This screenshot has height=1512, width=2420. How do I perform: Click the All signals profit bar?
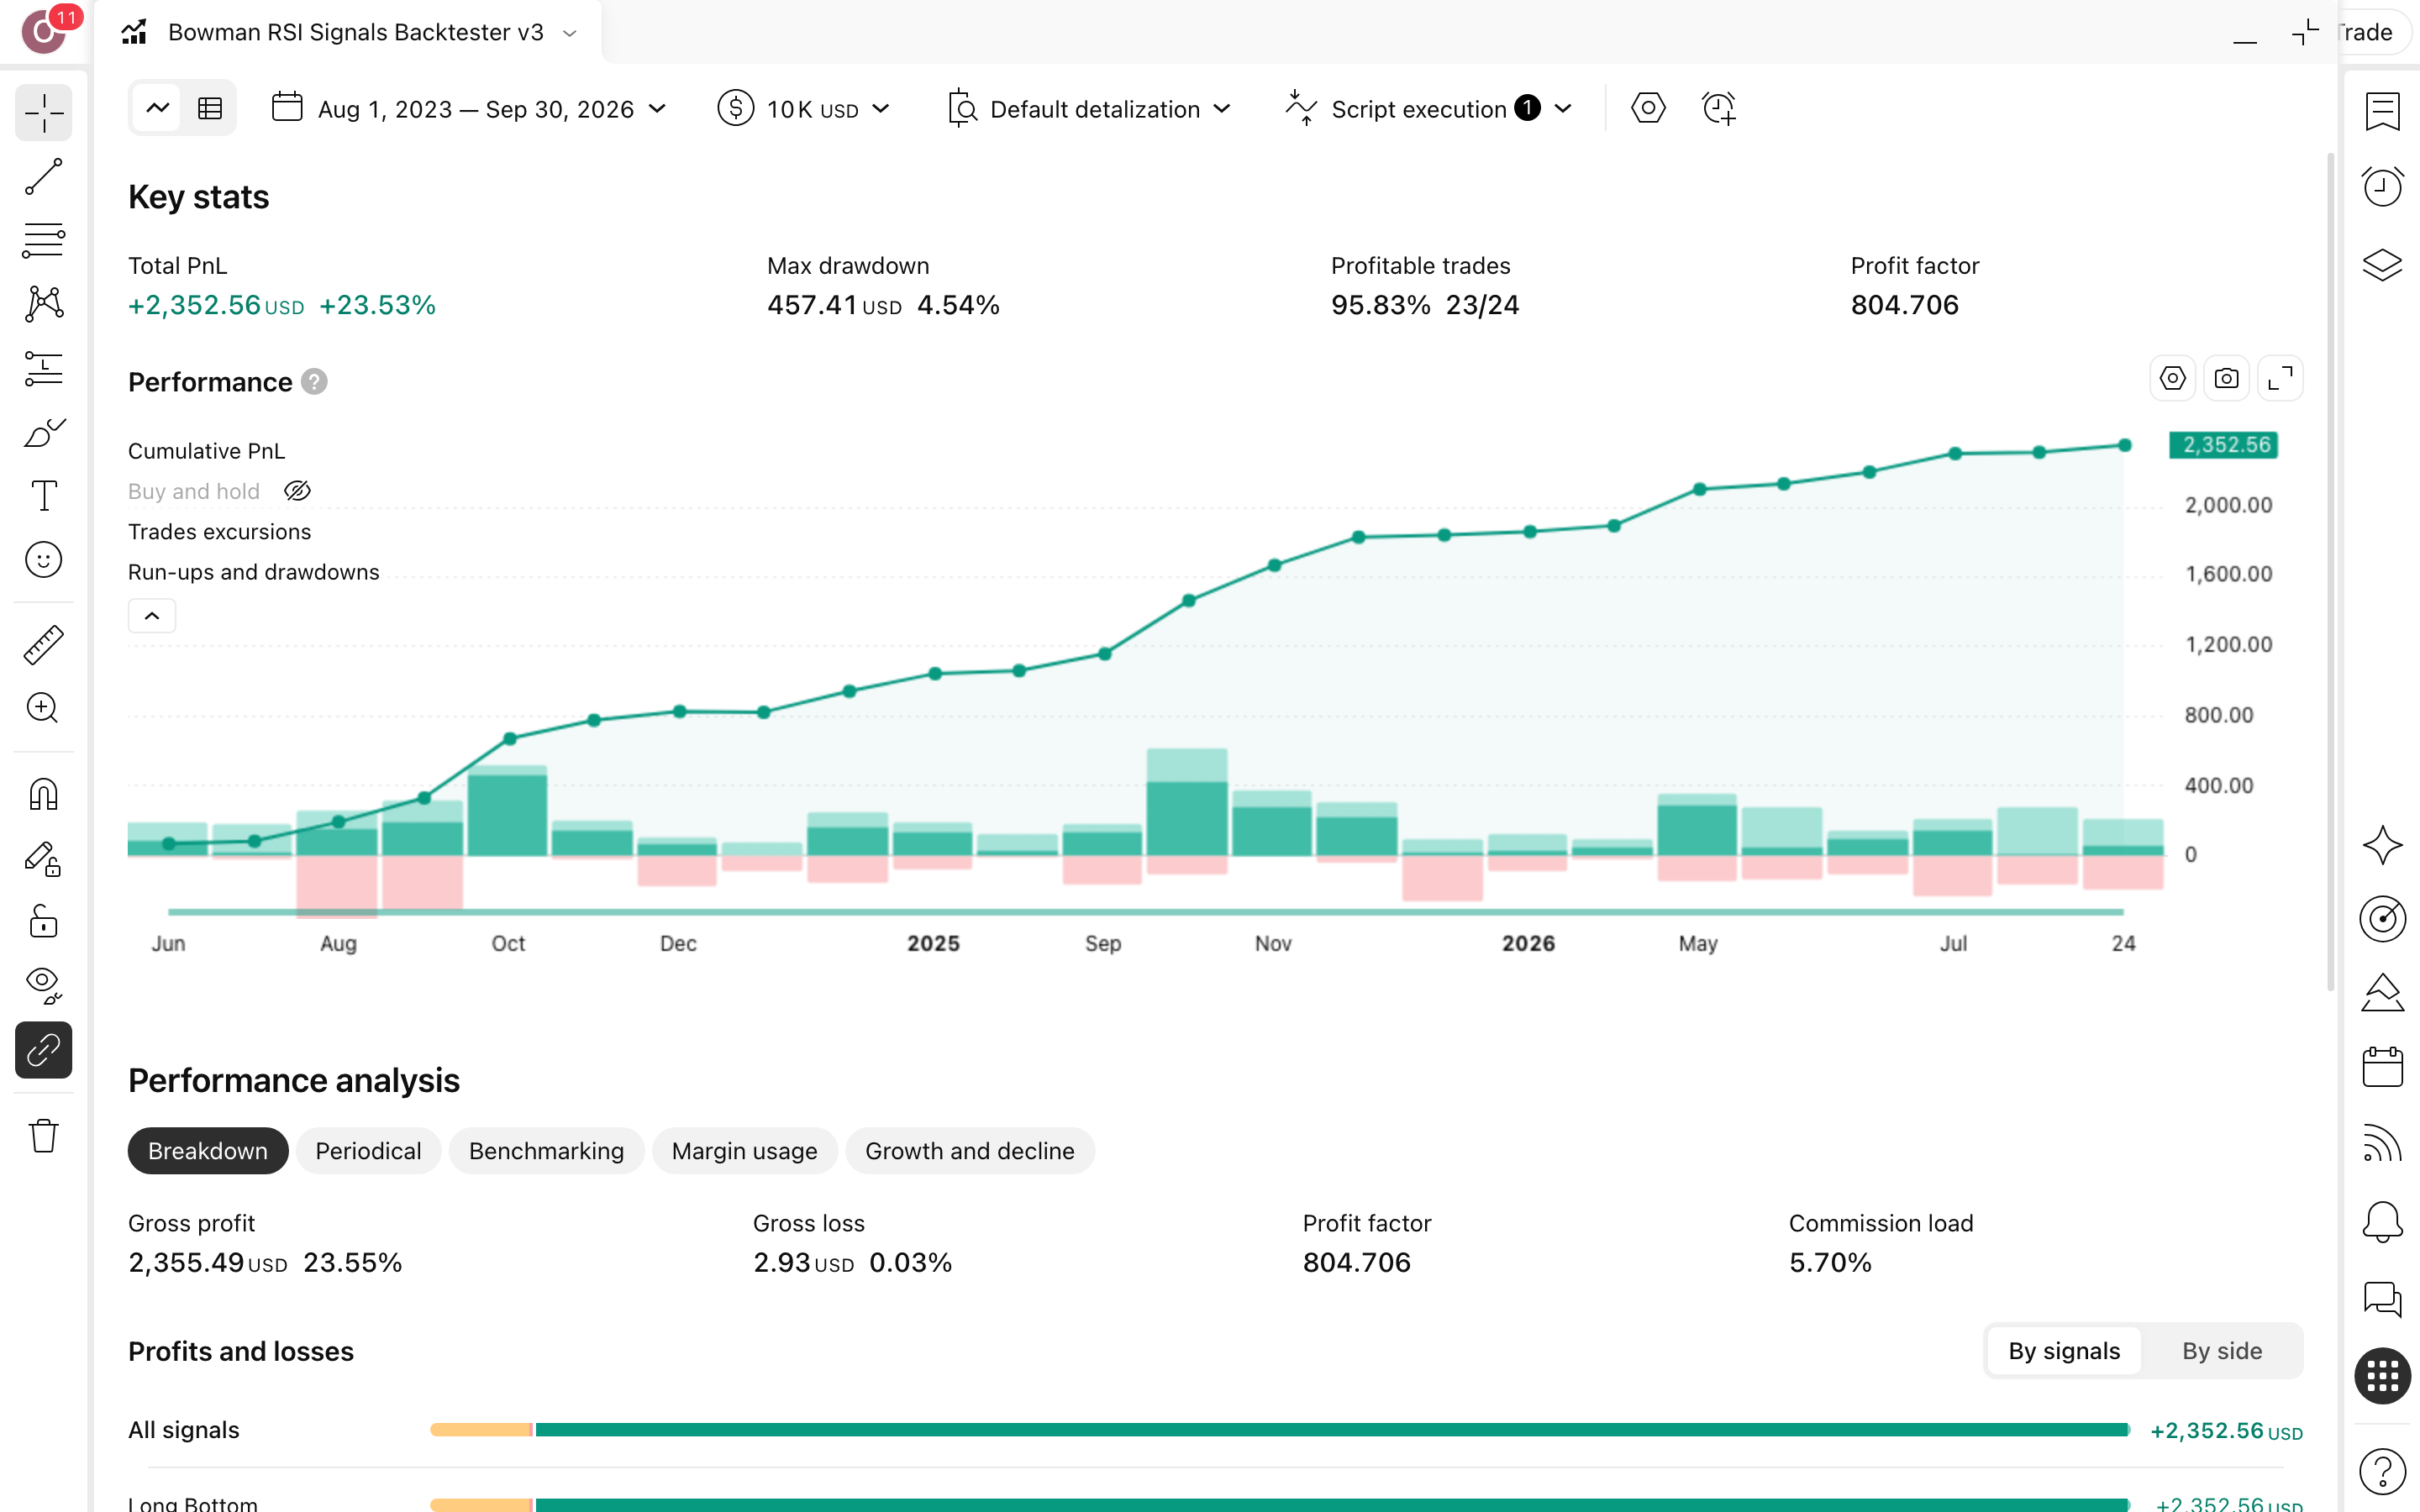click(x=1279, y=1430)
